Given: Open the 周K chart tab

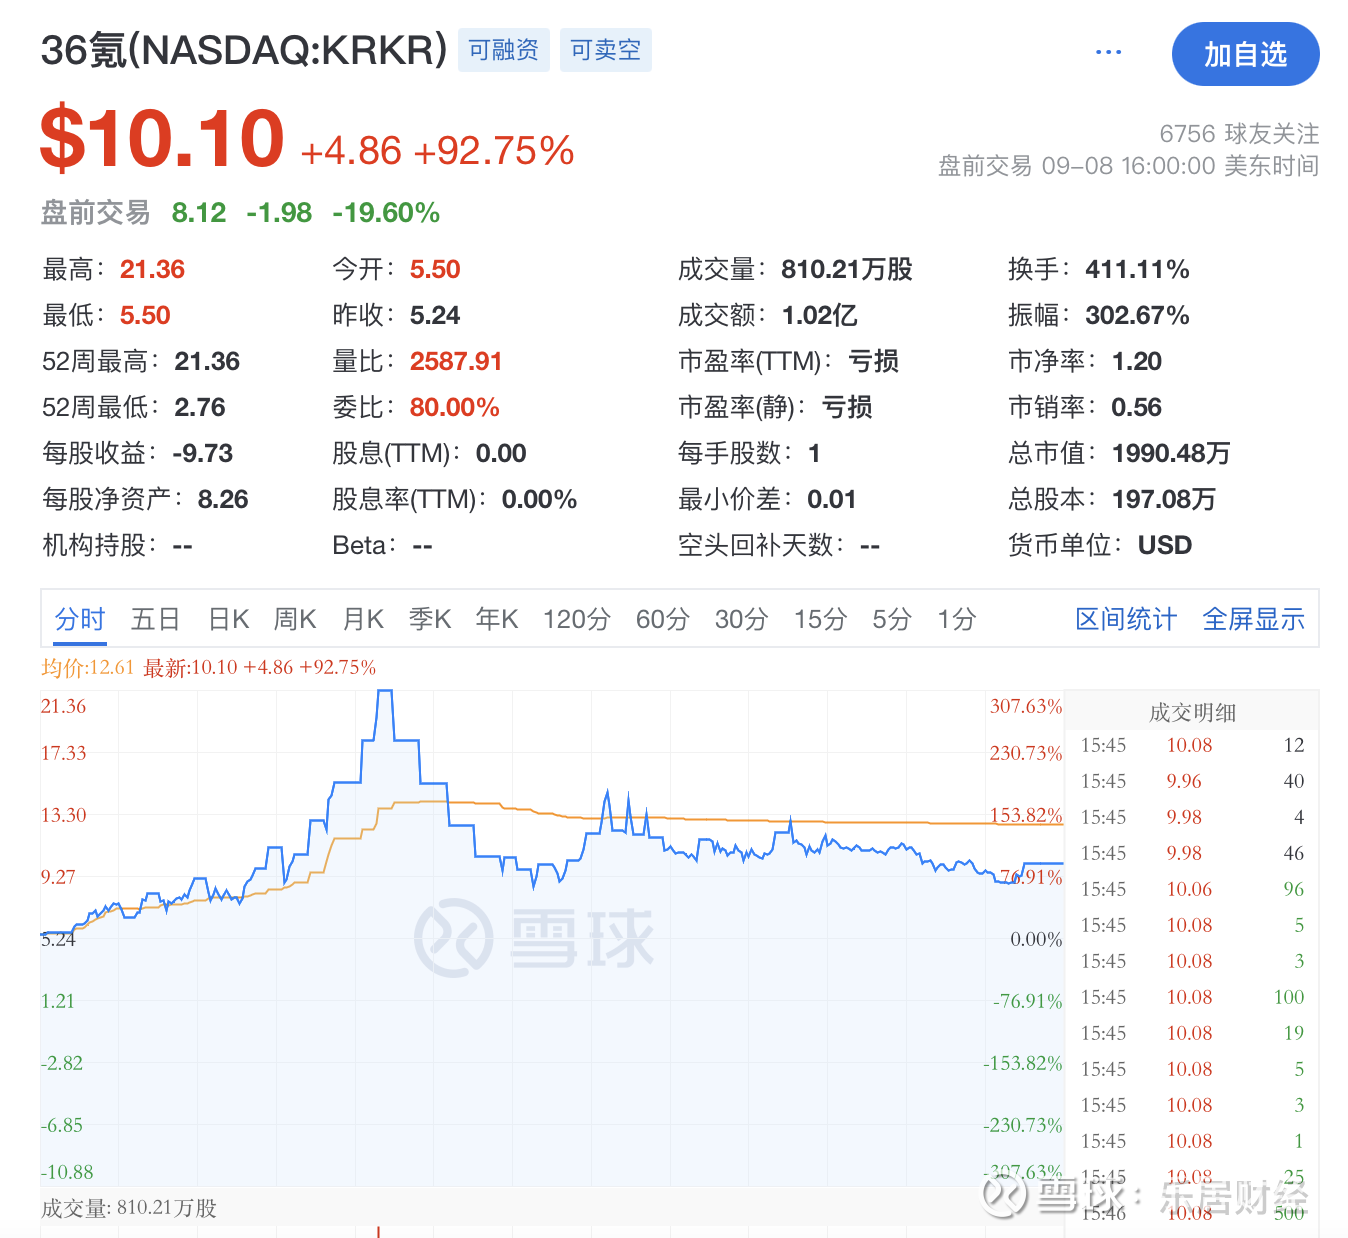Looking at the screenshot, I should (x=295, y=619).
